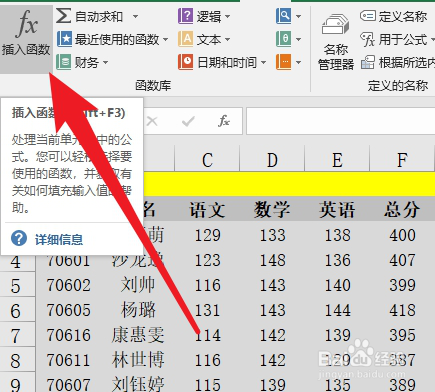Expand the 逻辑 dropdown arrow
The image size is (435, 392).
[227, 16]
